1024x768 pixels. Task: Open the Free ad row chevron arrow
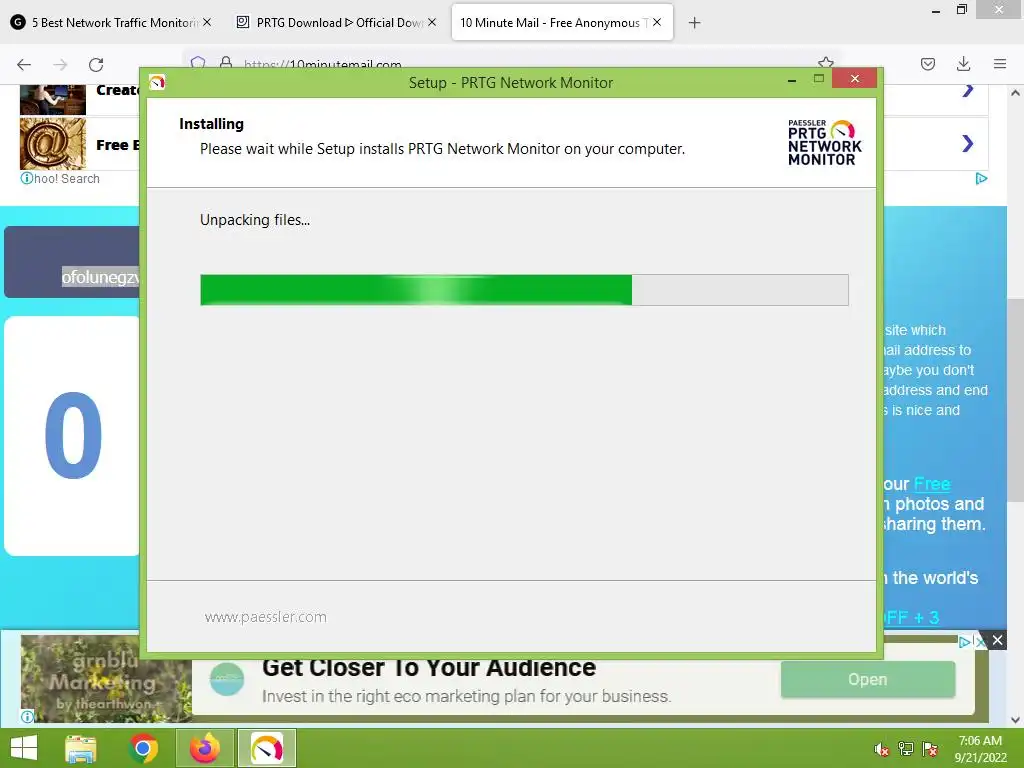tap(968, 143)
